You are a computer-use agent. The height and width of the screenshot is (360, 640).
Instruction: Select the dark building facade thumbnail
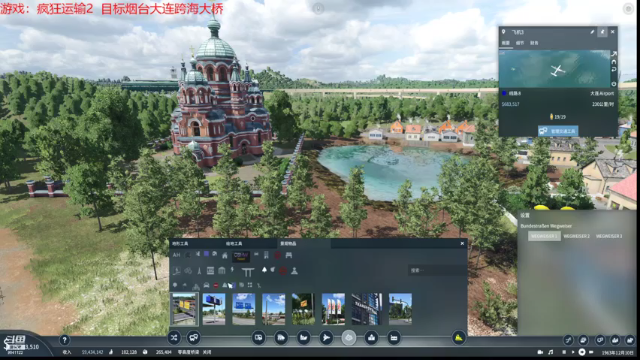click(367, 309)
